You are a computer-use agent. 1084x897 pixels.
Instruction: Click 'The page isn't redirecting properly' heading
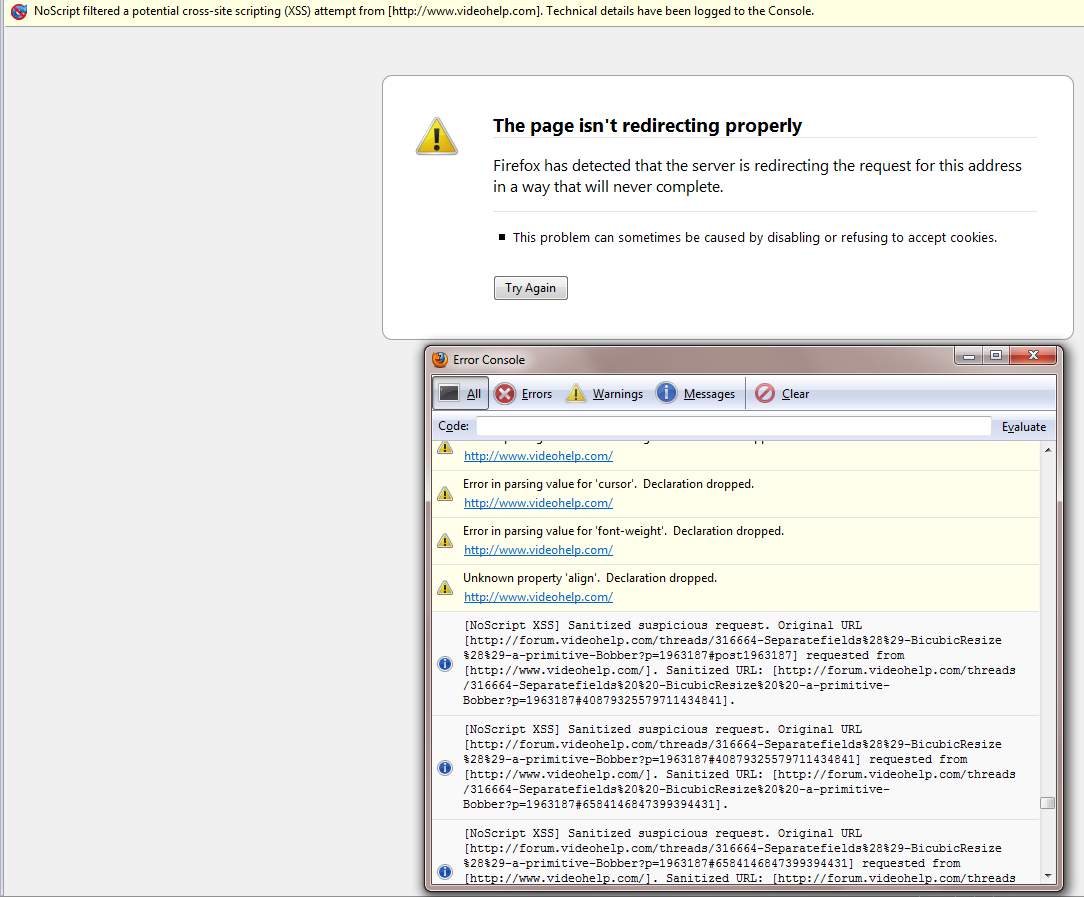(x=647, y=126)
